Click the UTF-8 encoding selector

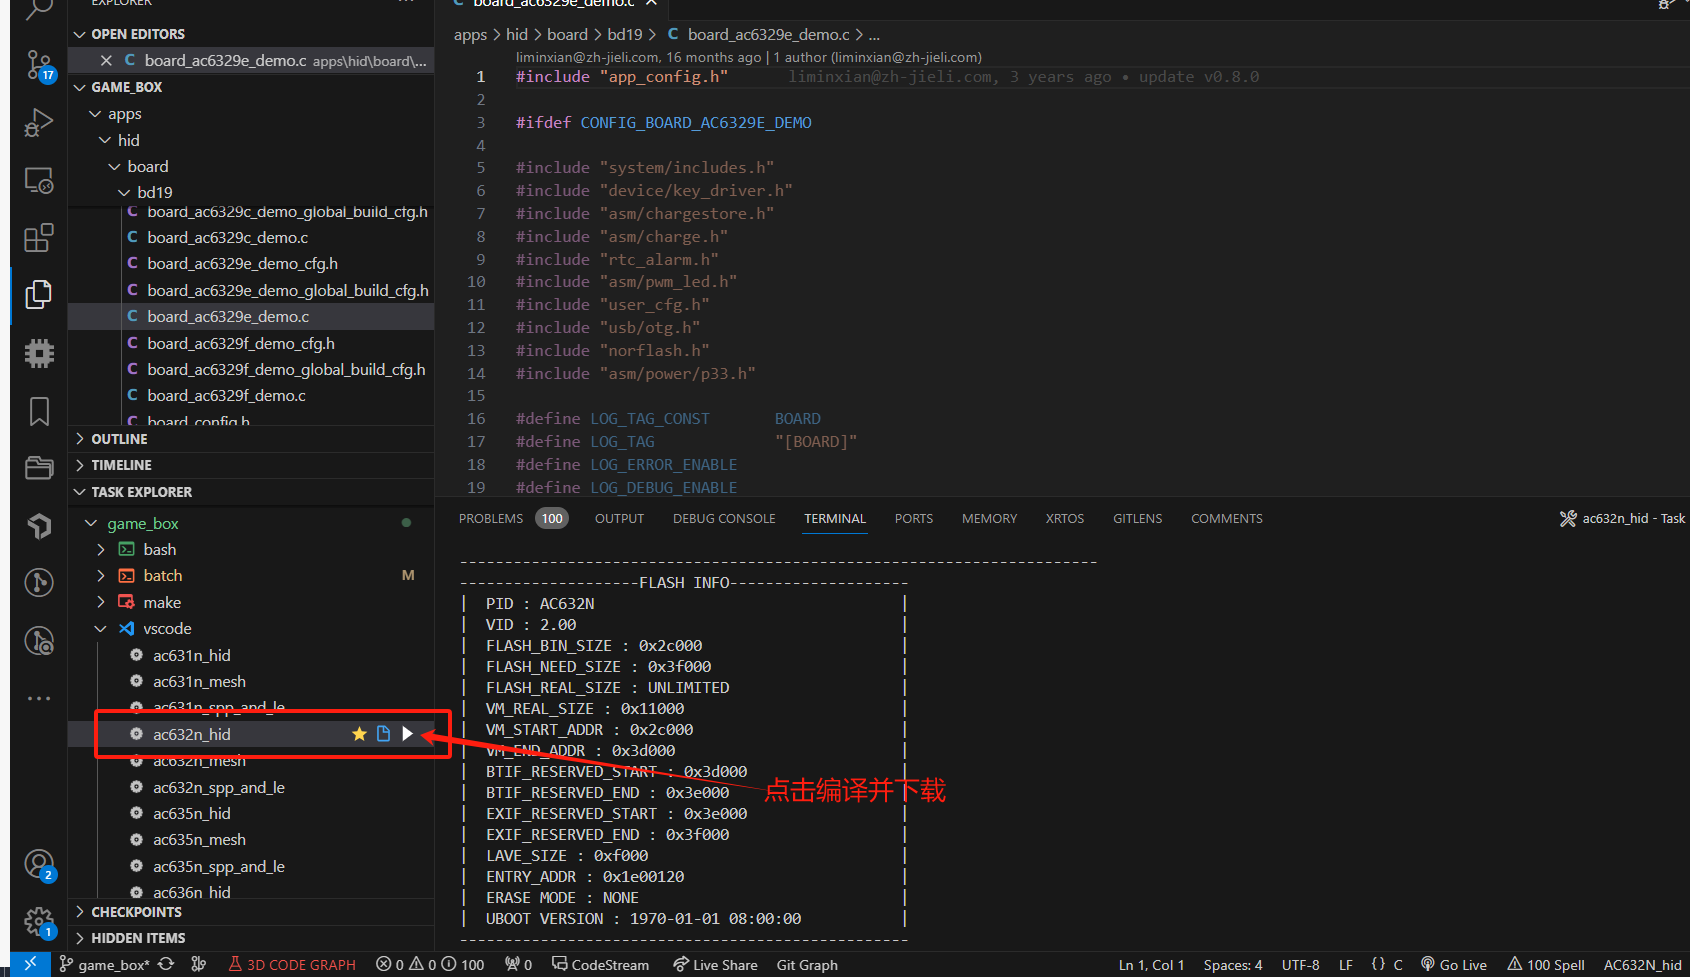pyautogui.click(x=1300, y=965)
